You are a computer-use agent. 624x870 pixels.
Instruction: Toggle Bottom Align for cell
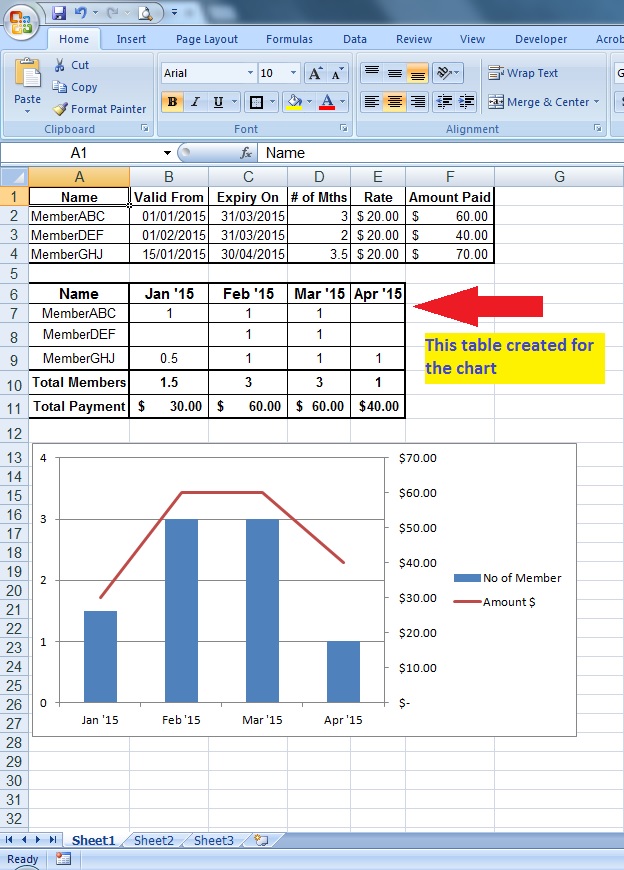417,73
